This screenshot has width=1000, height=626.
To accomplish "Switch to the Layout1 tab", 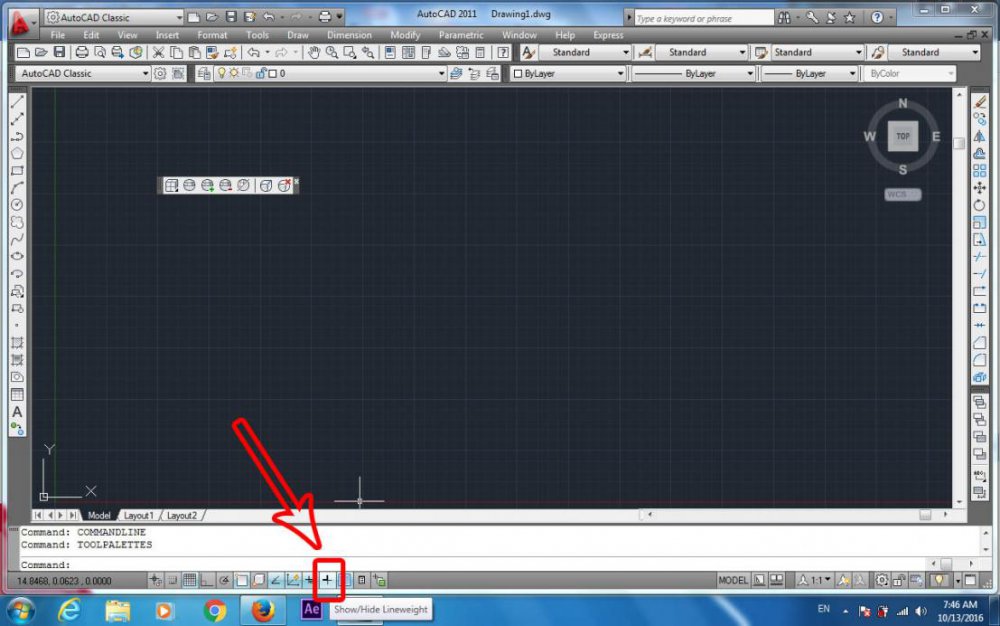I will click(138, 515).
